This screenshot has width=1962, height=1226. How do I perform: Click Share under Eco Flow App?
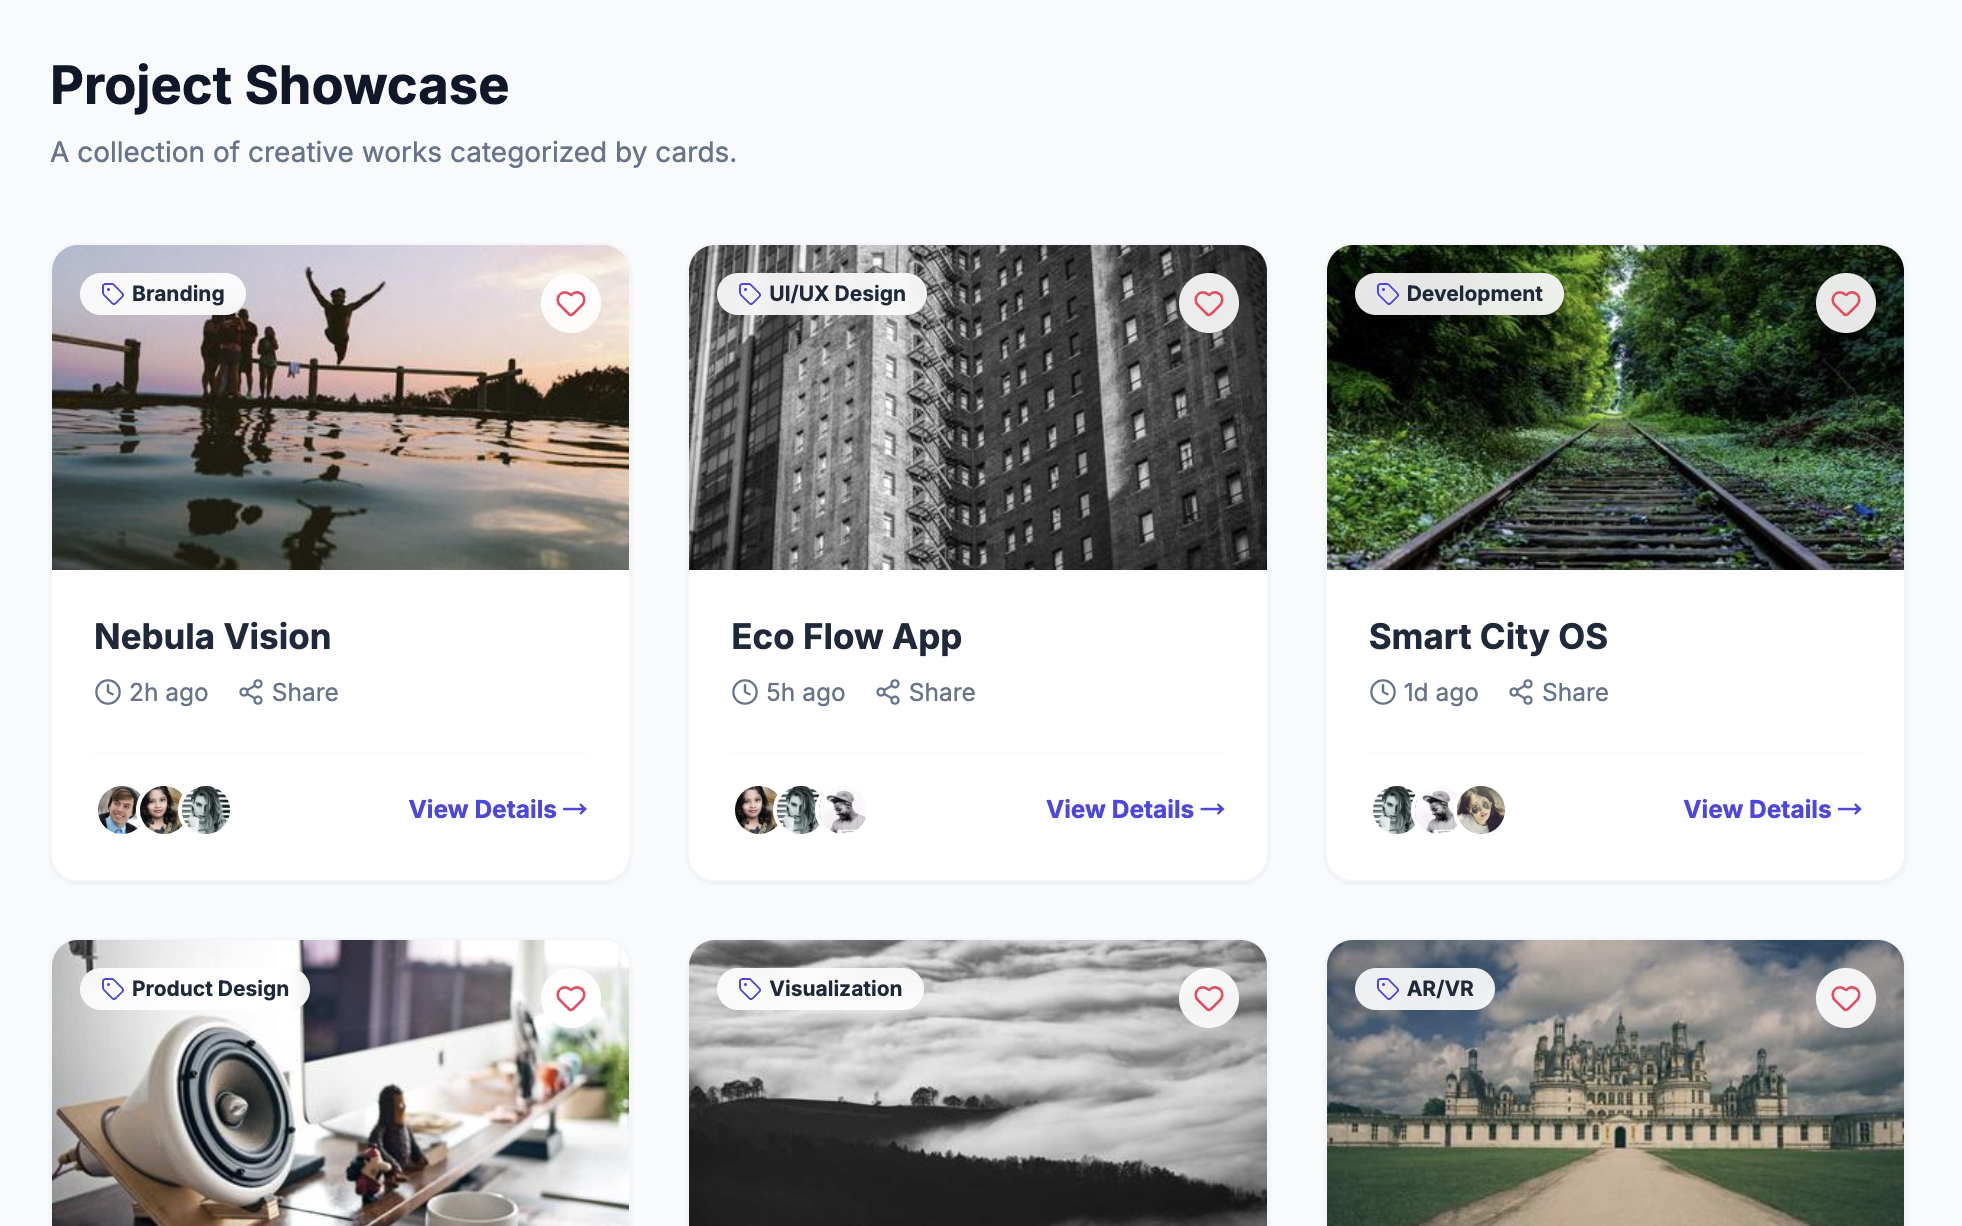tap(926, 692)
